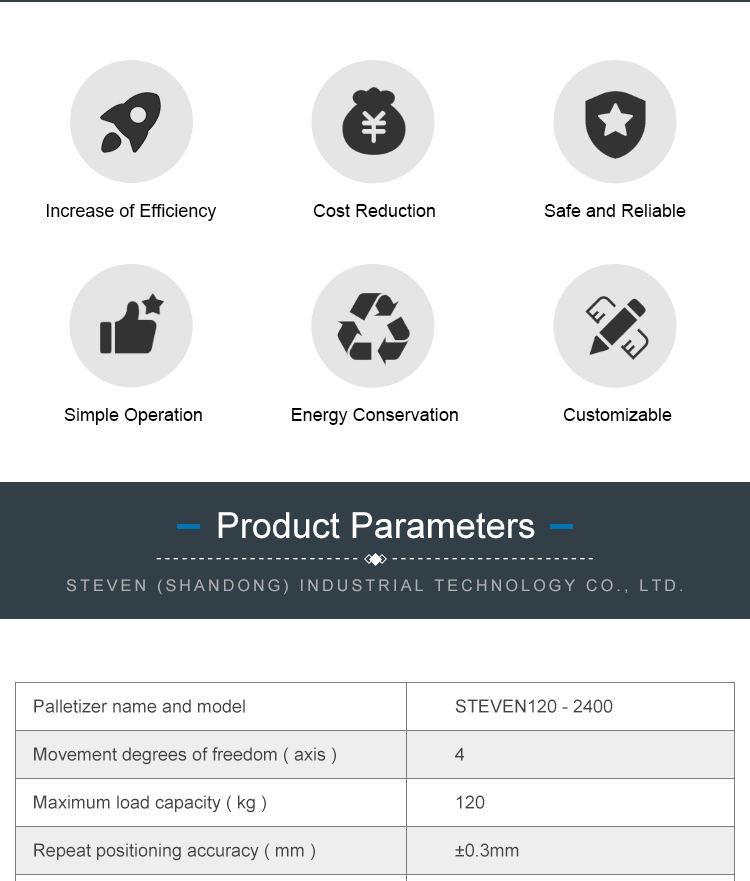Click the recycle energy conservation icon
The width and height of the screenshot is (750, 881).
(373, 326)
